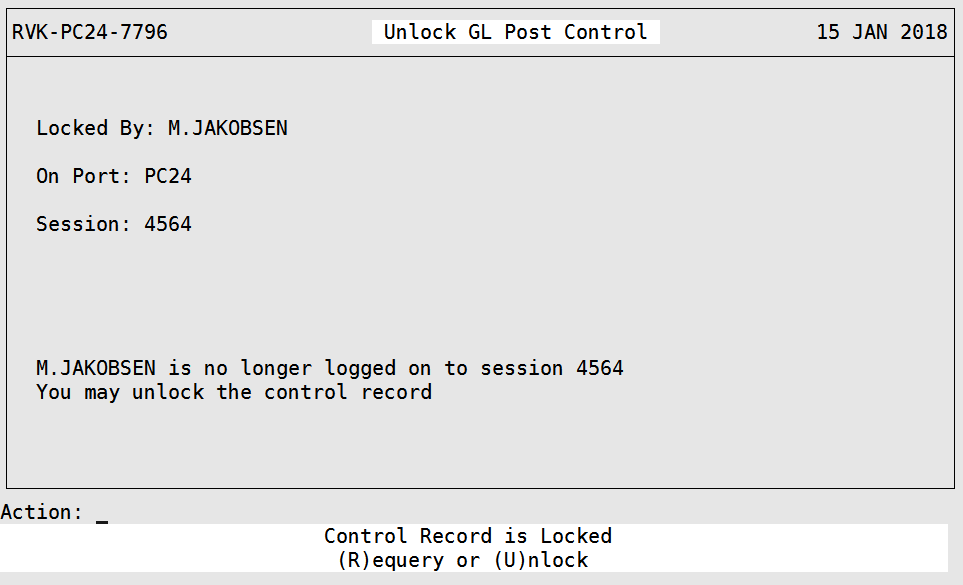
Task: Click the 15 JAN 2018 date
Action: point(881,32)
